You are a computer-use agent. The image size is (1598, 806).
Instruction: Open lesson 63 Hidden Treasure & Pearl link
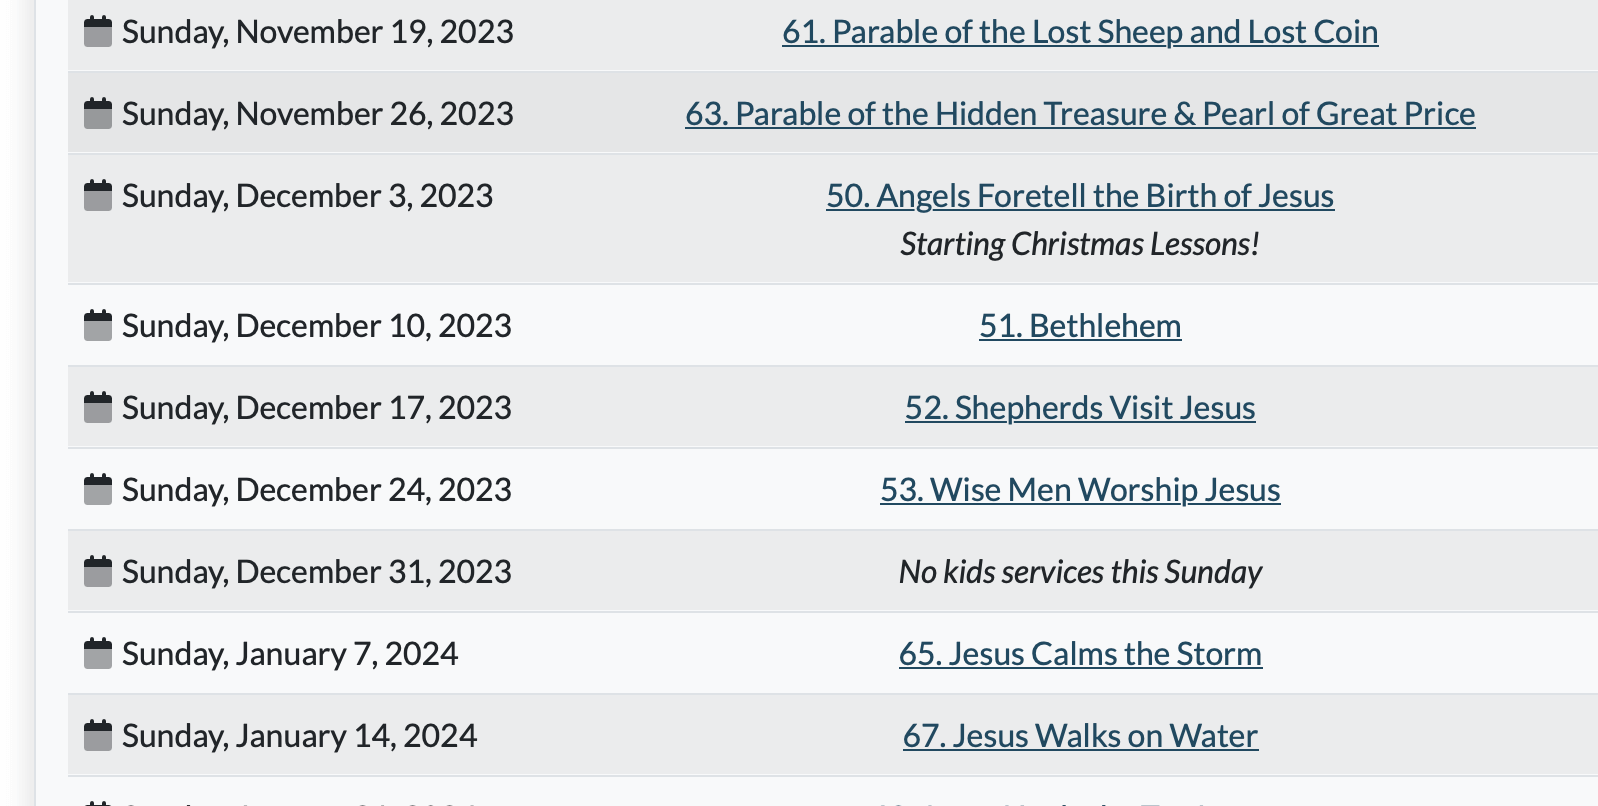point(1080,114)
